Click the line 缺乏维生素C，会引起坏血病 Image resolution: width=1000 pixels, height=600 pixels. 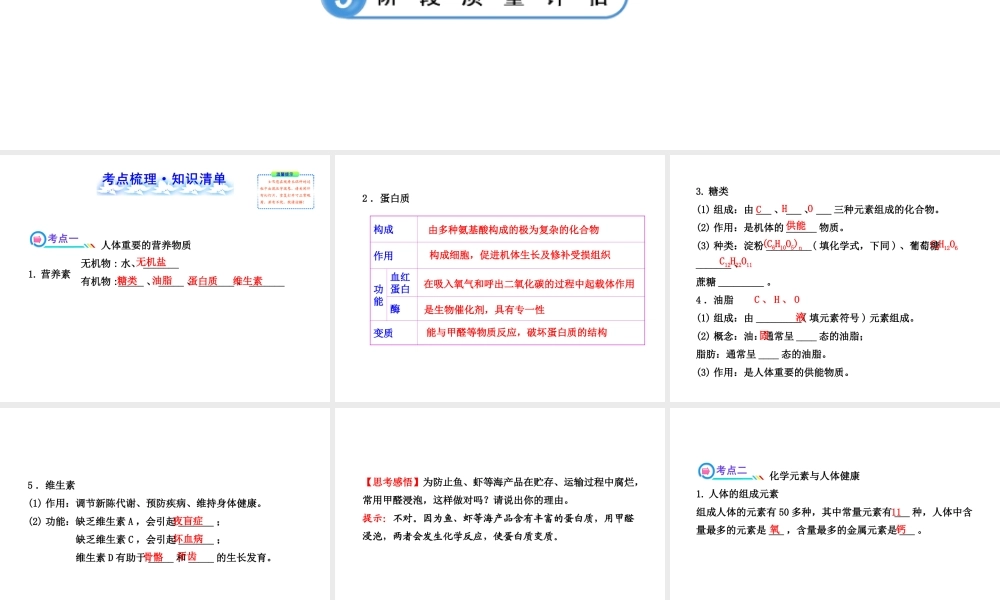pyautogui.click(x=148, y=539)
